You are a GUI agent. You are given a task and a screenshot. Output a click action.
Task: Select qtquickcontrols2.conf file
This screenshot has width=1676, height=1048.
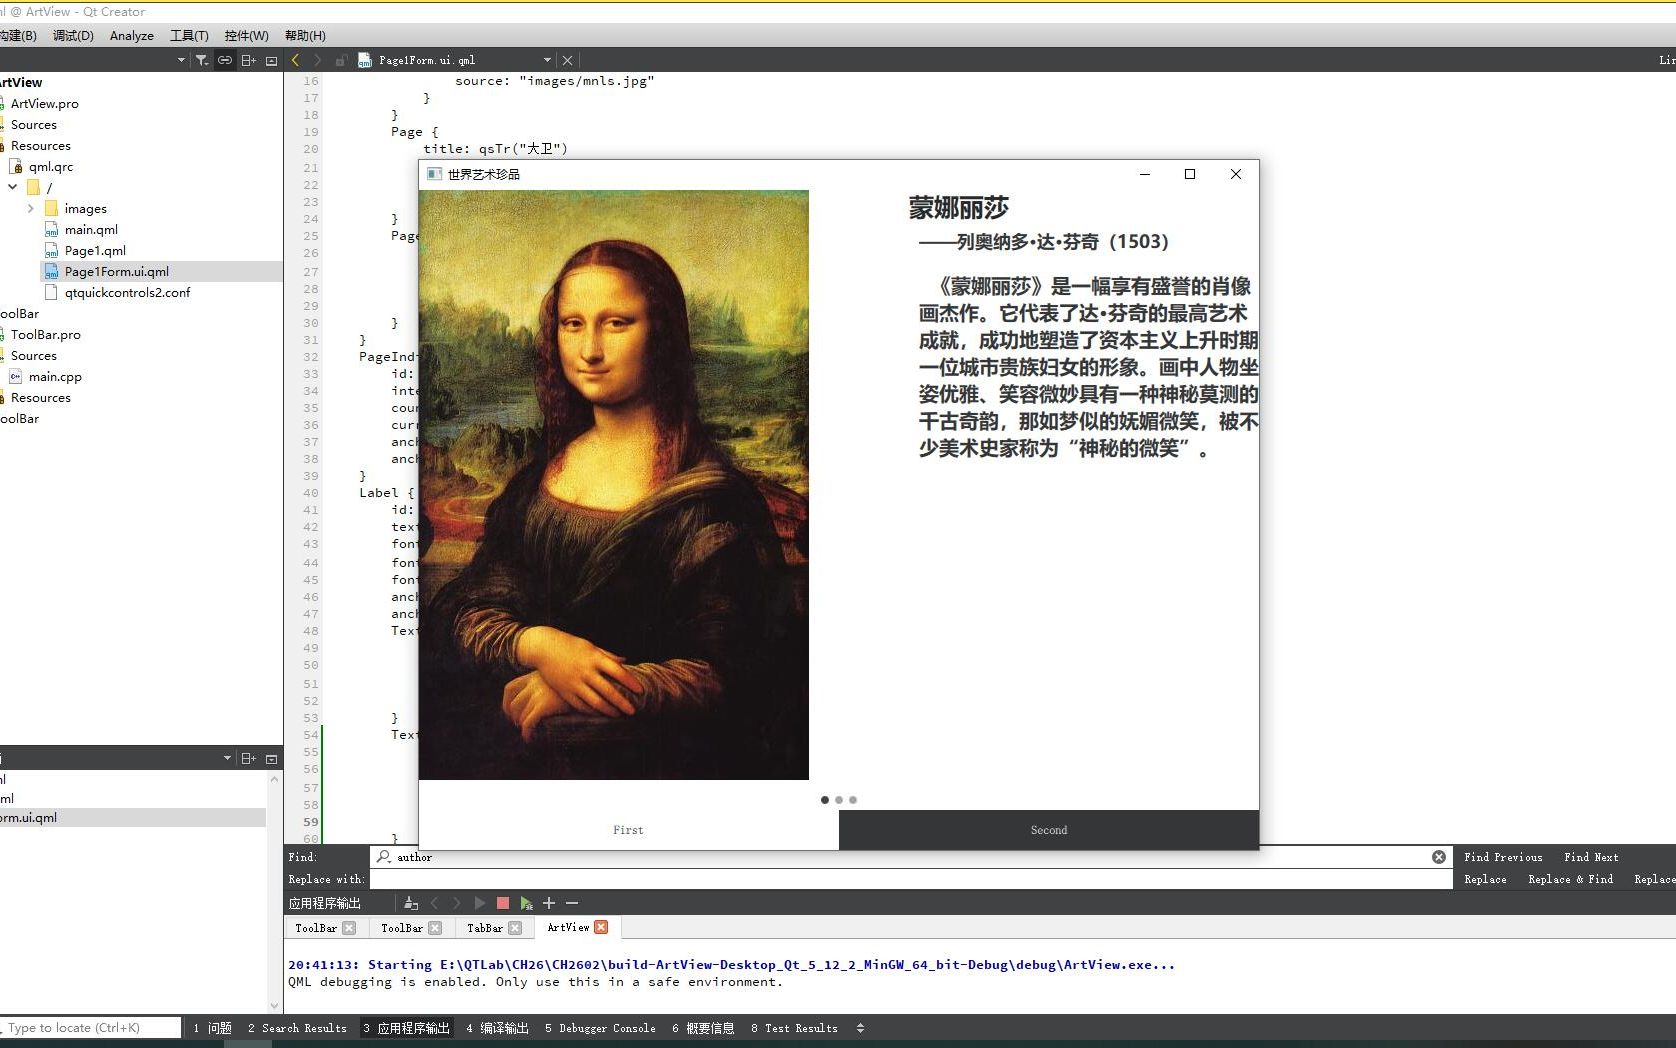[x=127, y=292]
